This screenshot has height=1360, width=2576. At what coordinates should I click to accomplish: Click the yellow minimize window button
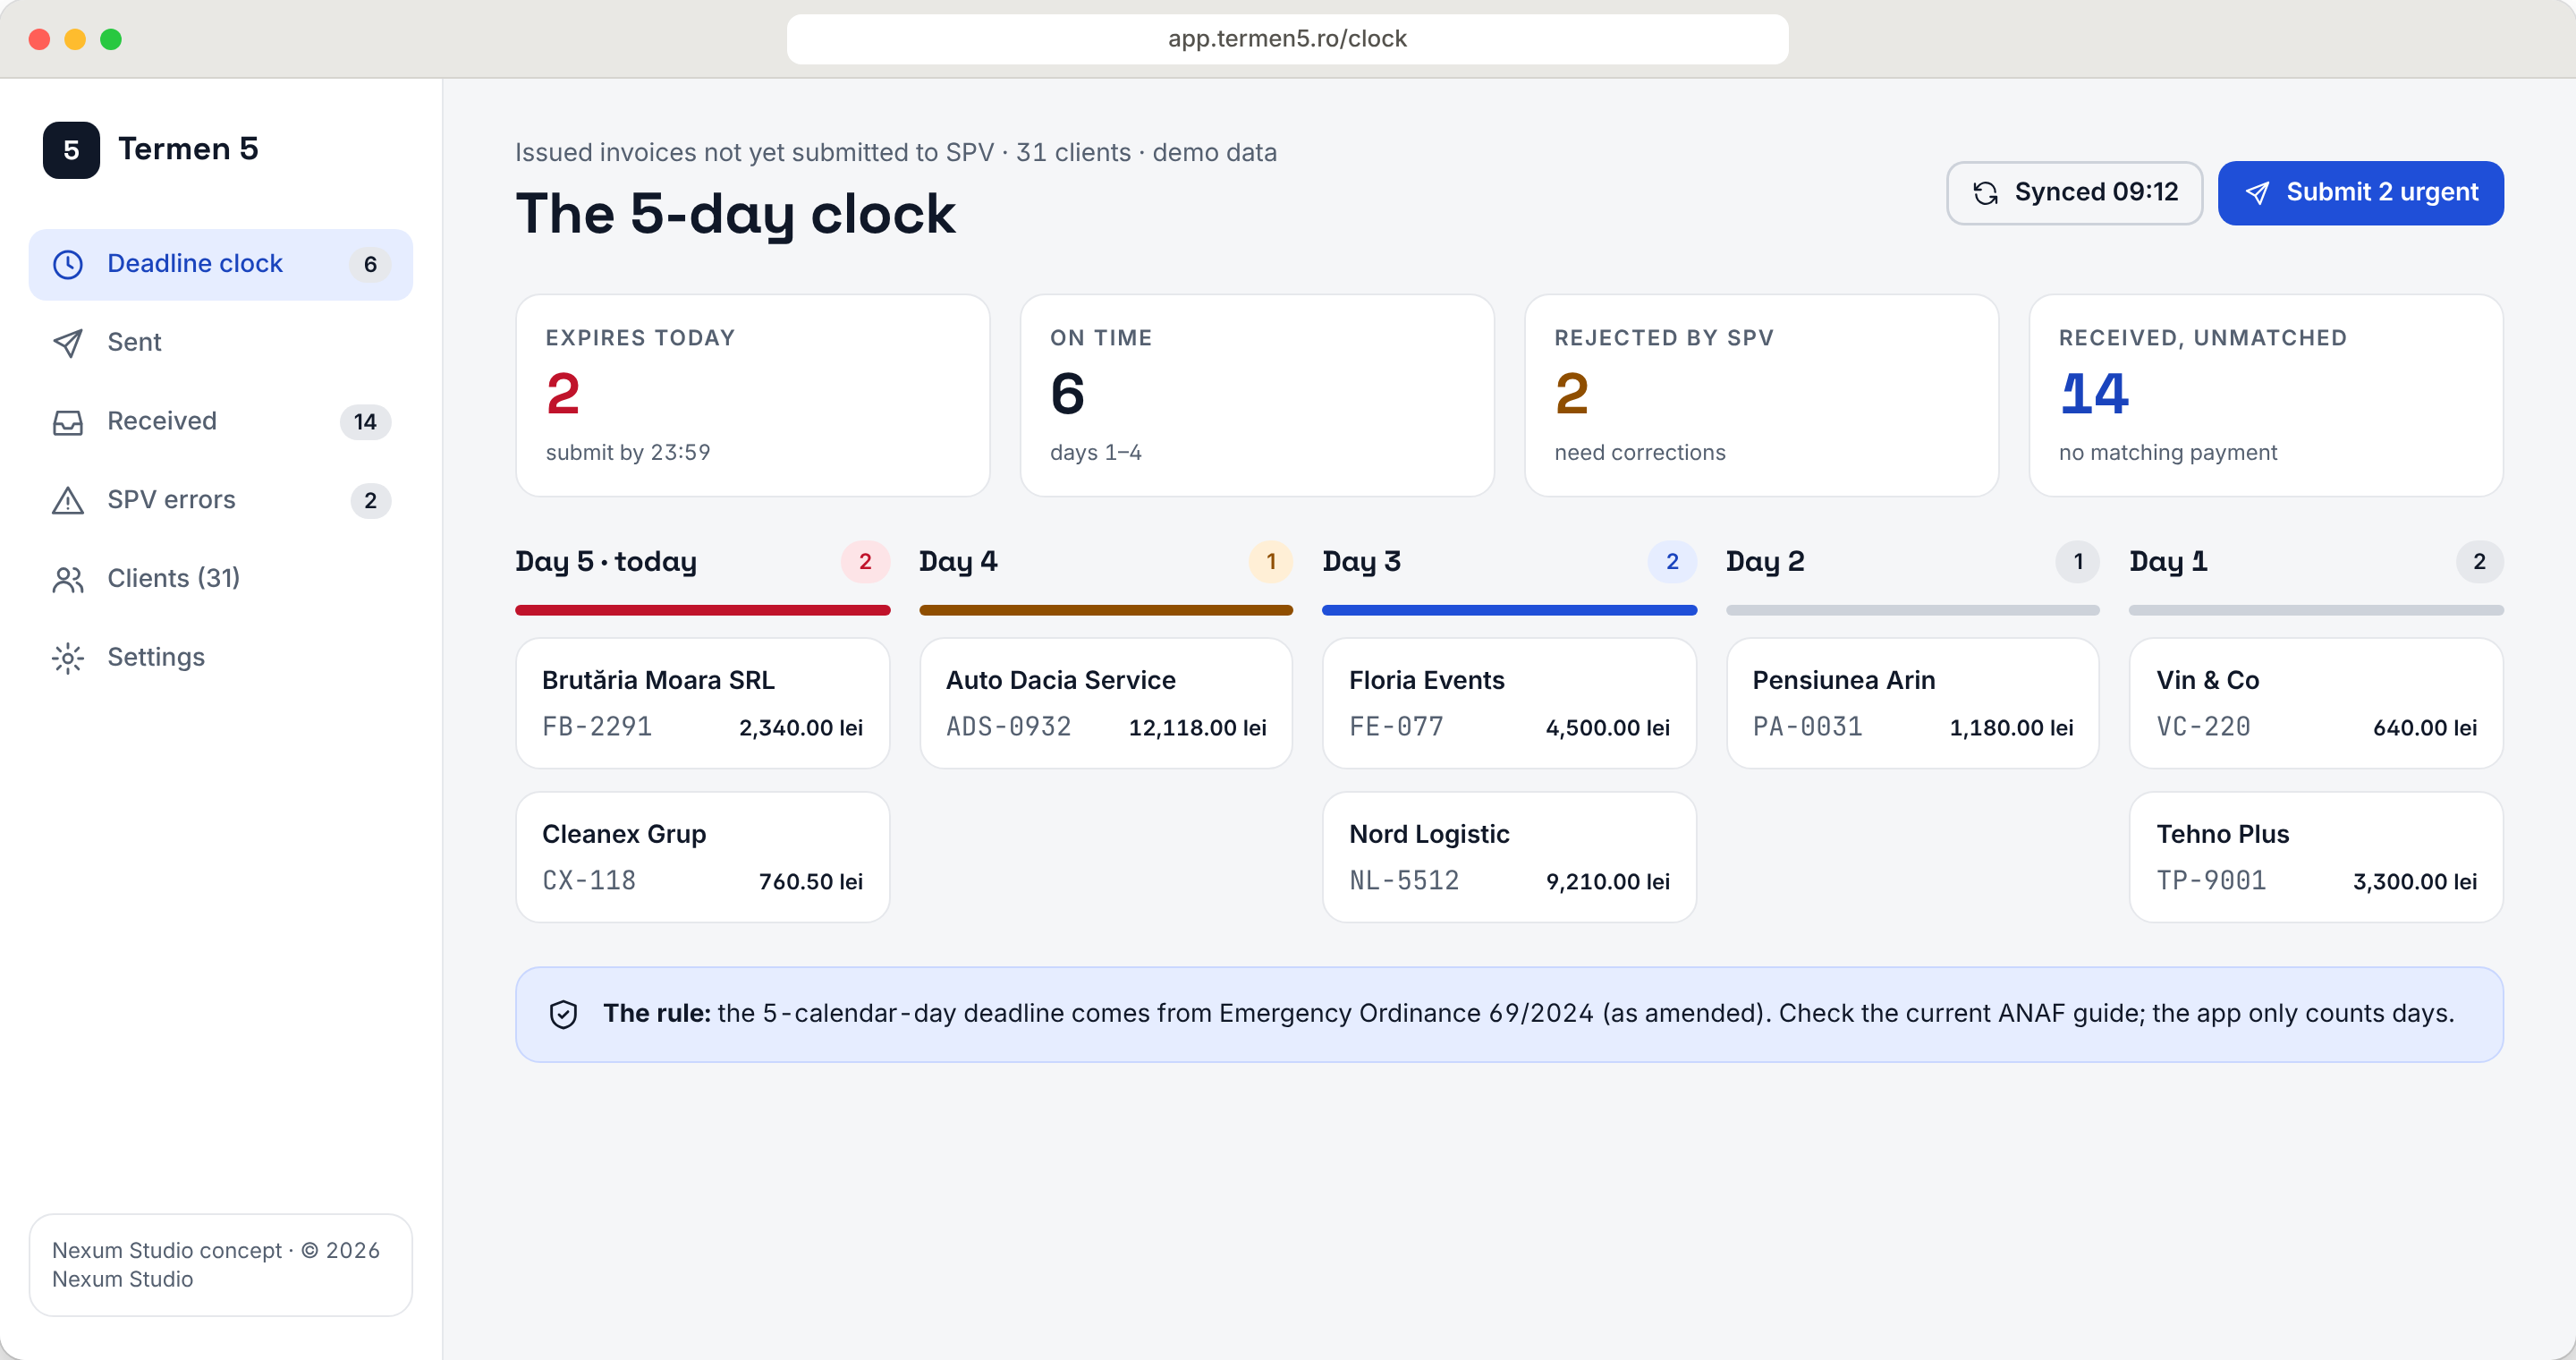pos(75,39)
